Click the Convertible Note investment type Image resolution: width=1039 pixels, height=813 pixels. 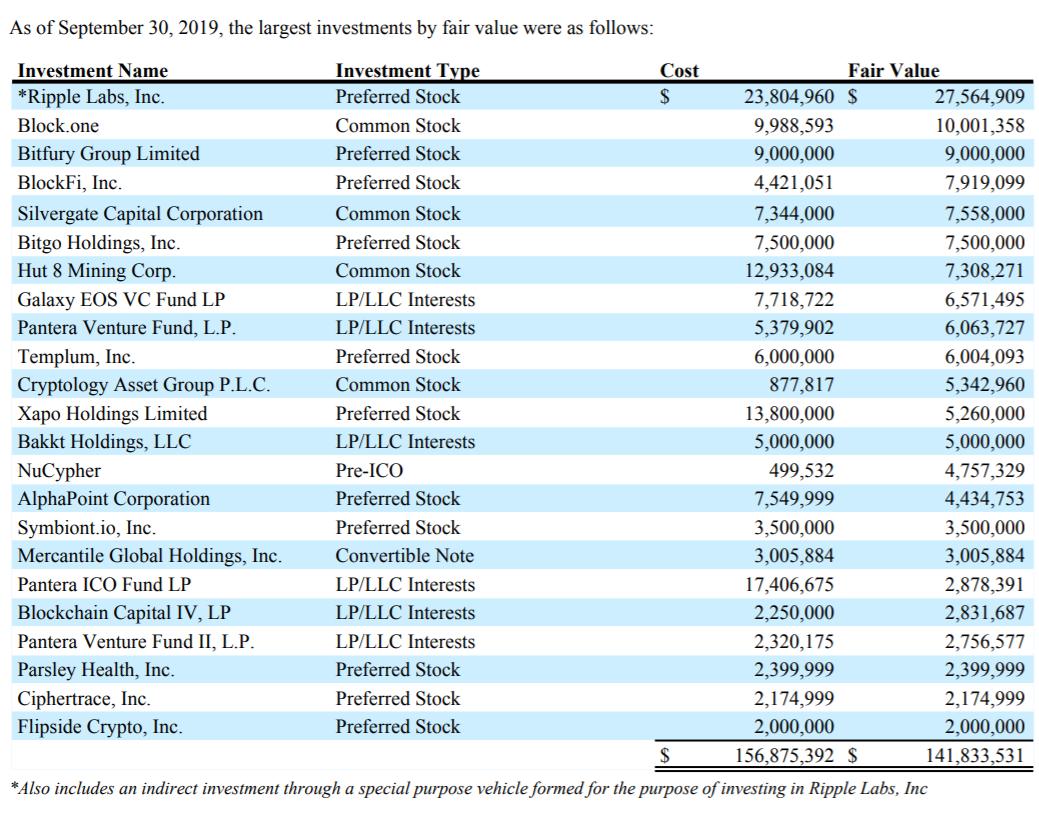click(x=405, y=555)
